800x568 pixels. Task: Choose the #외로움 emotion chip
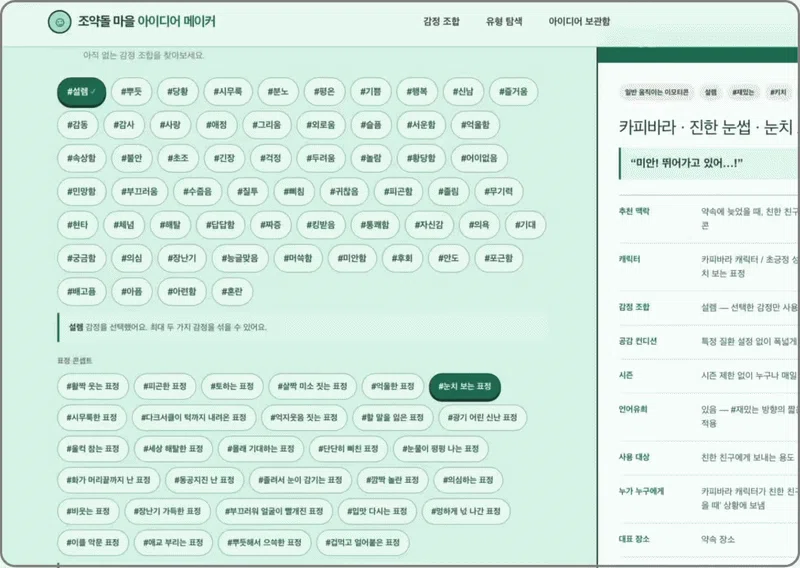tap(321, 125)
